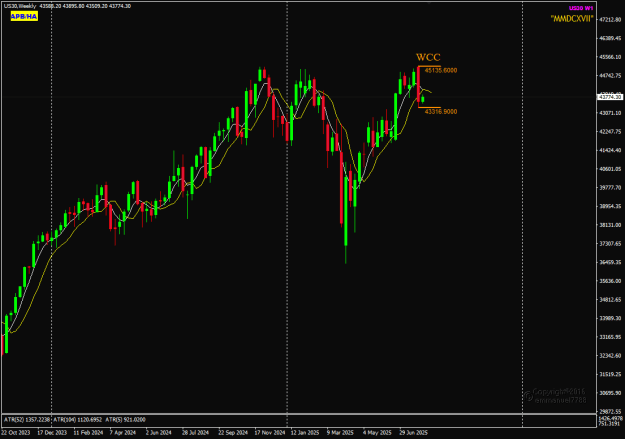Image resolution: width=625 pixels, height=439 pixels.
Task: Click the 43316.9000 level label
Action: coord(441,112)
